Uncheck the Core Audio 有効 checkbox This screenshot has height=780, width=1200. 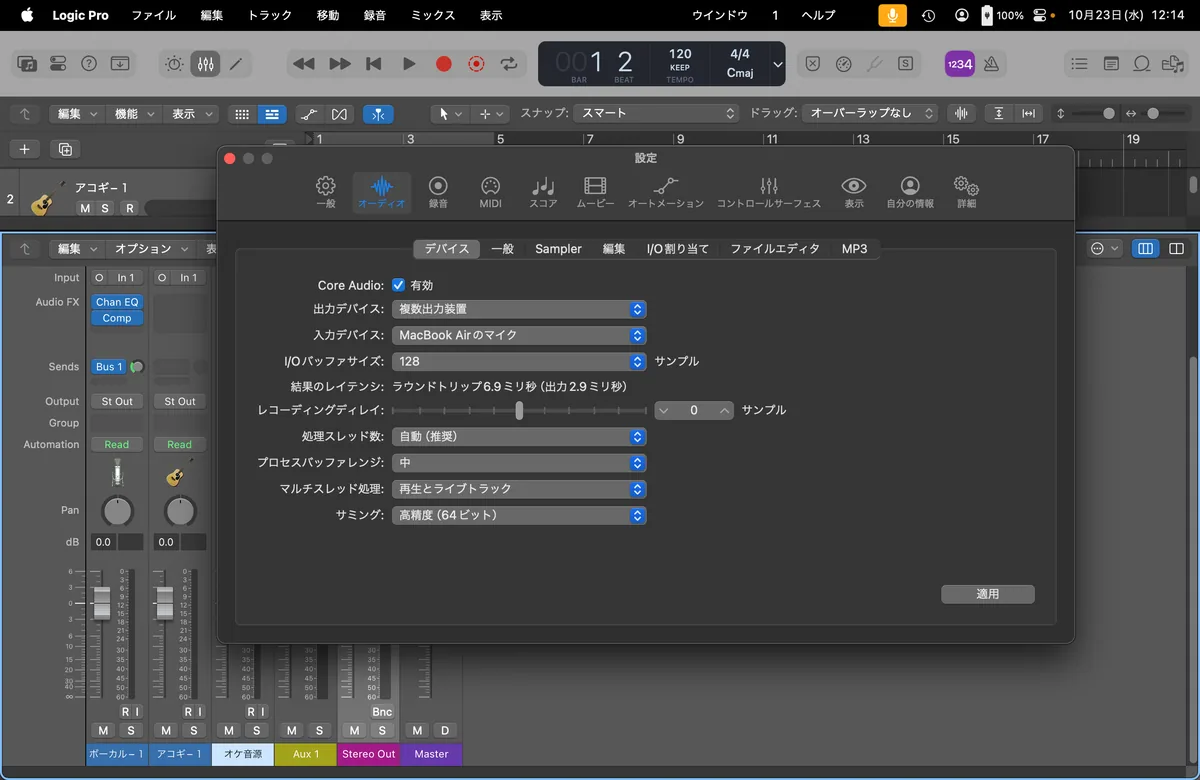[398, 285]
